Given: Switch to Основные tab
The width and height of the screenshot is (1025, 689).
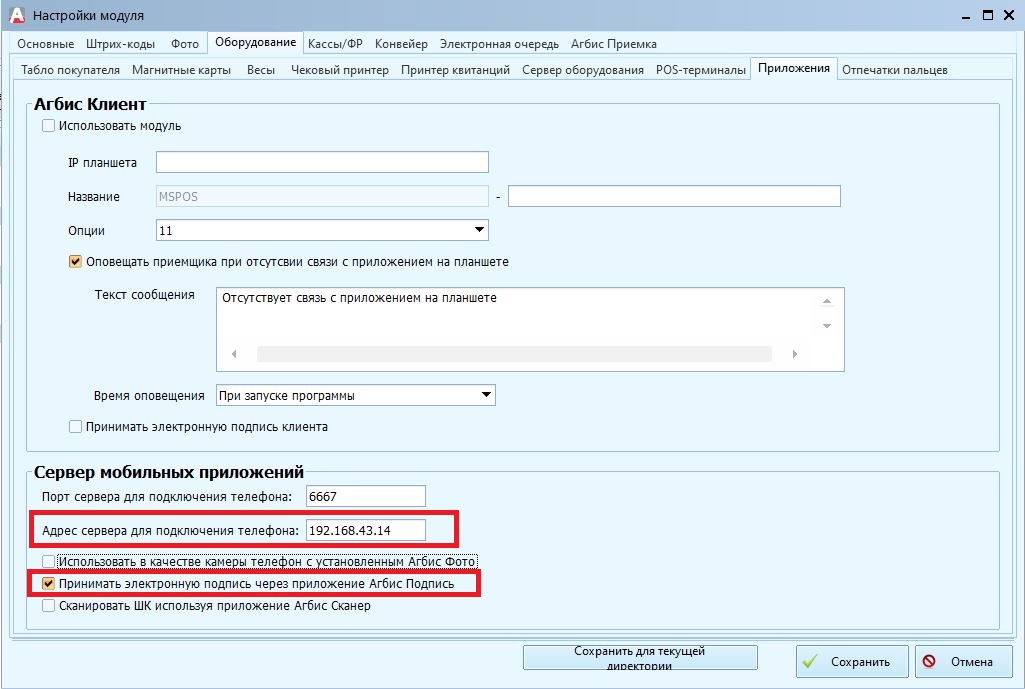Looking at the screenshot, I should [x=46, y=44].
